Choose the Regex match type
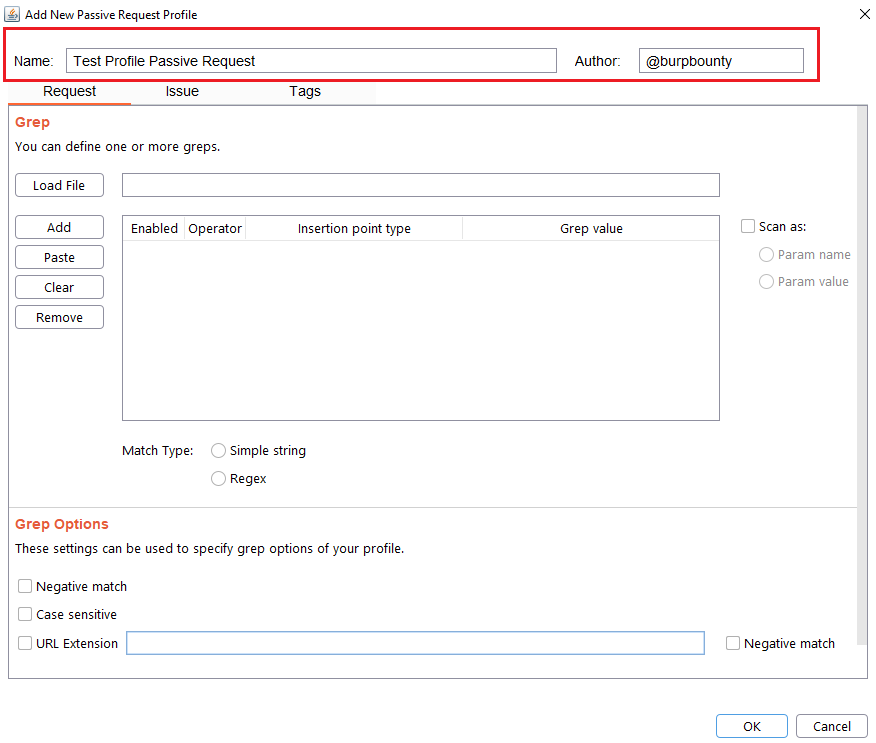 pyautogui.click(x=219, y=479)
